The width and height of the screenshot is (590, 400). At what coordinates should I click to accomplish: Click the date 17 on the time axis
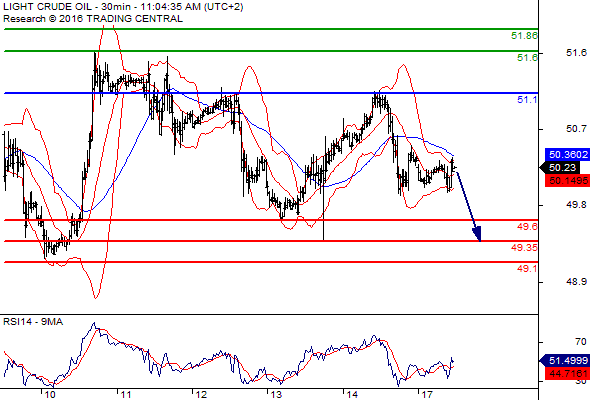[427, 395]
